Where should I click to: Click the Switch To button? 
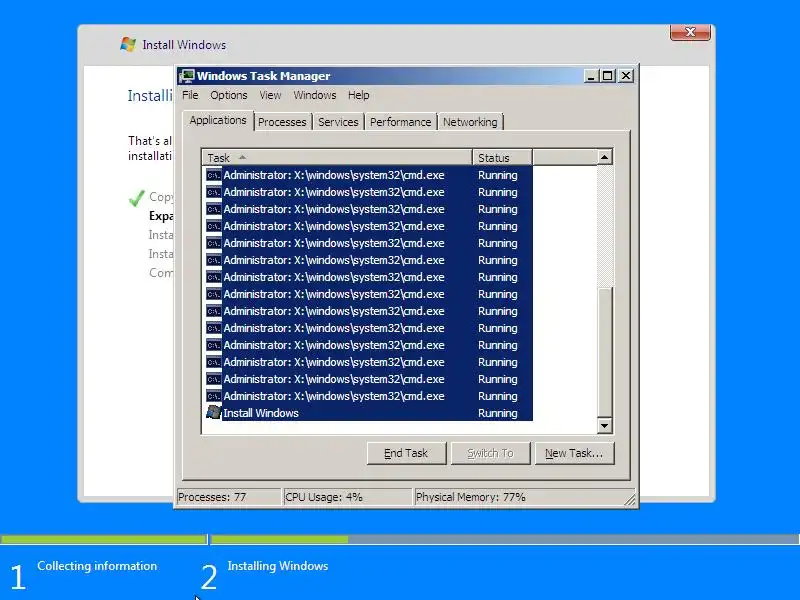pyautogui.click(x=490, y=453)
